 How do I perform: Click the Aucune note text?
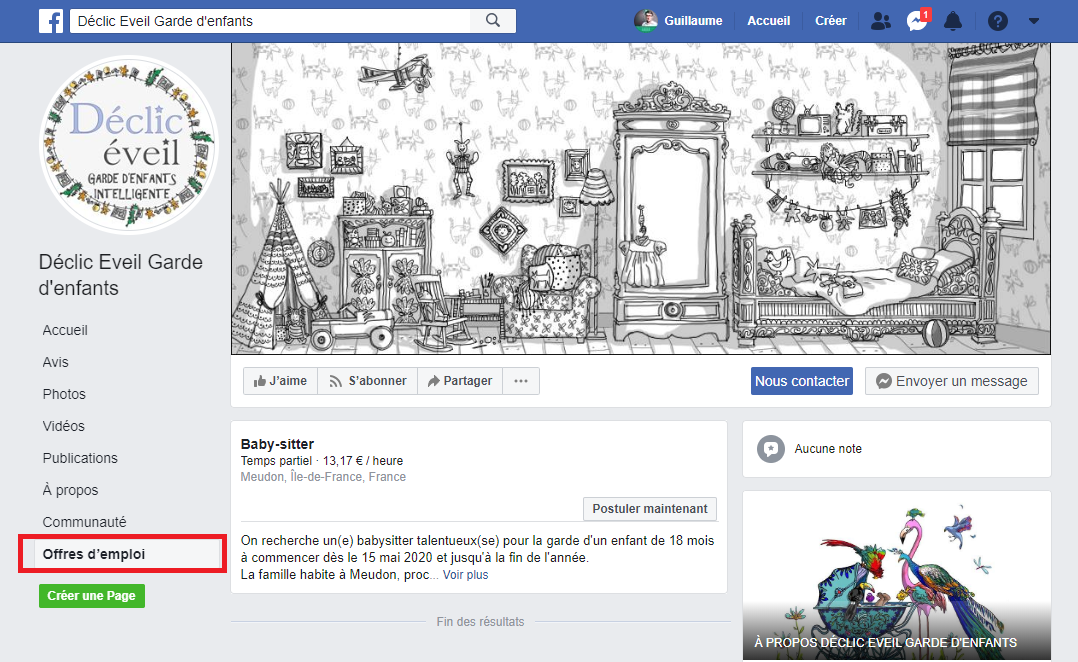828,449
